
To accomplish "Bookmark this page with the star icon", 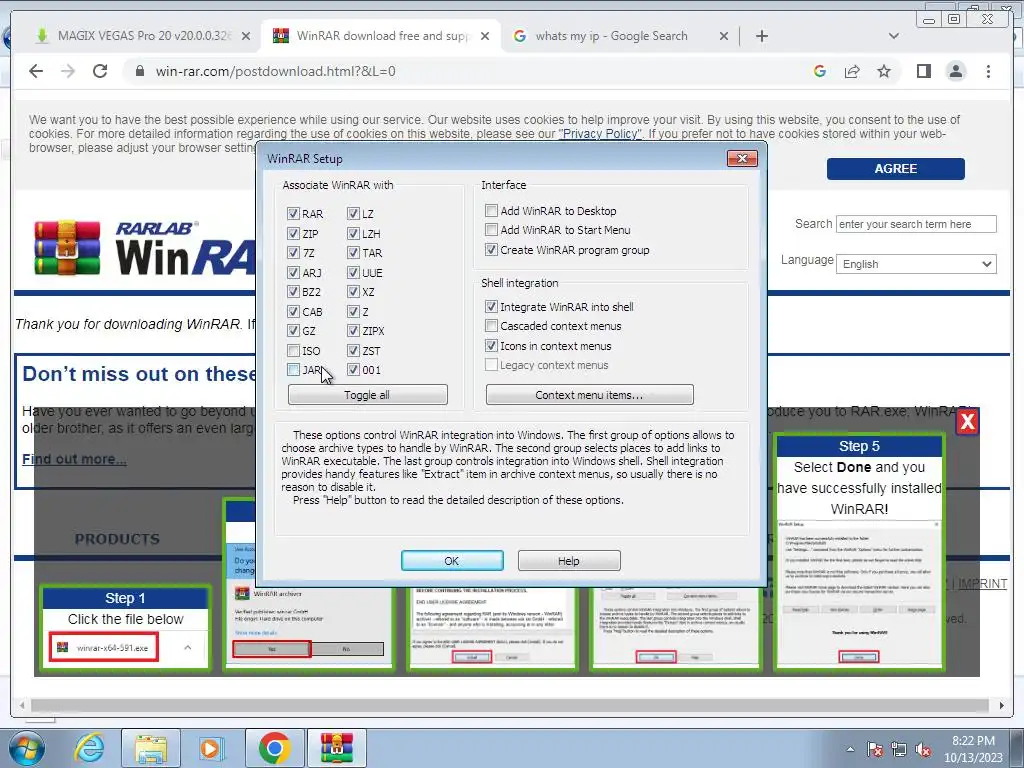I will pos(884,71).
